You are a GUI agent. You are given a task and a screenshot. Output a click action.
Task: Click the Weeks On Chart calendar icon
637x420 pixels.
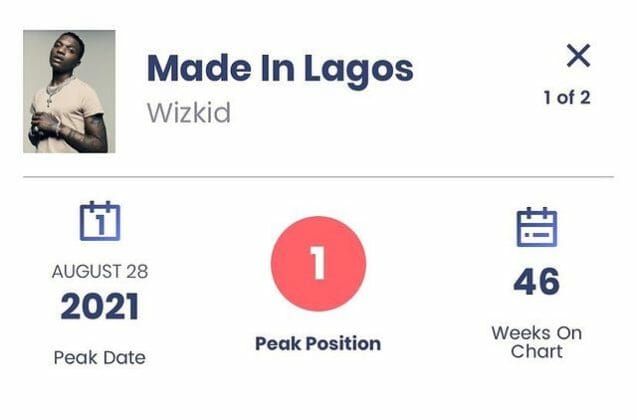pyautogui.click(x=536, y=226)
